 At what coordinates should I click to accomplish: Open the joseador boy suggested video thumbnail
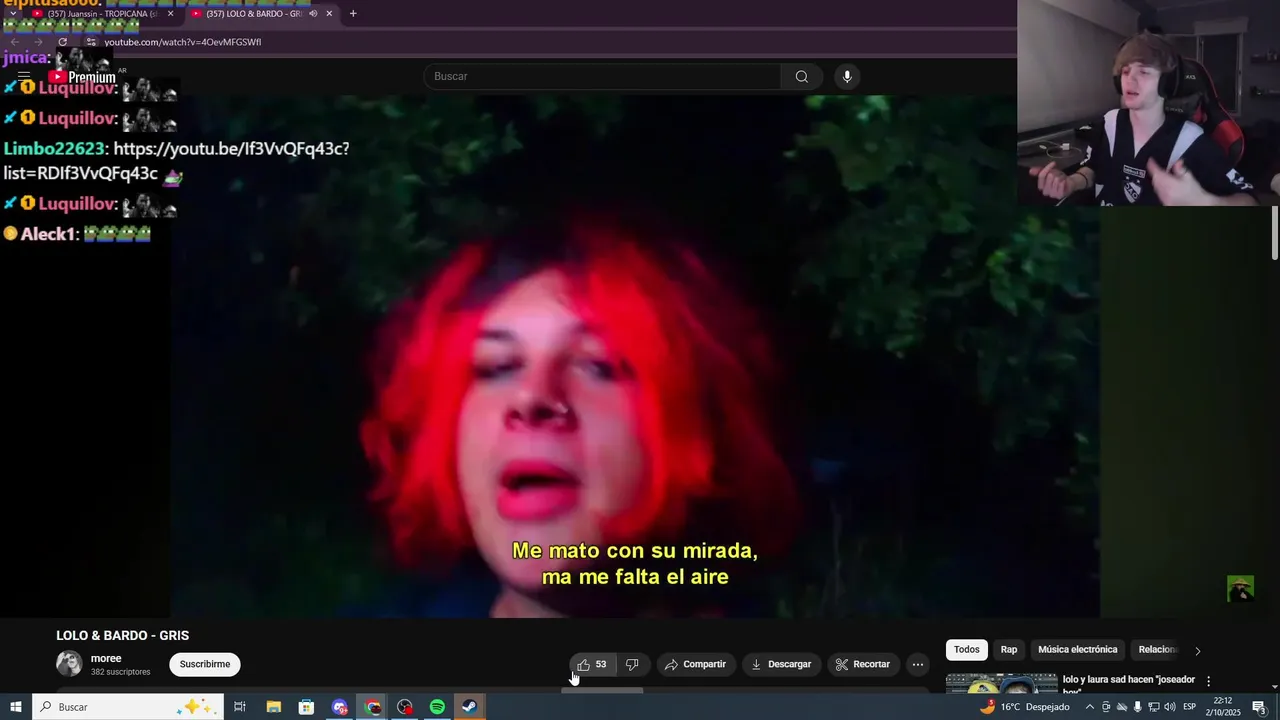click(x=1001, y=684)
